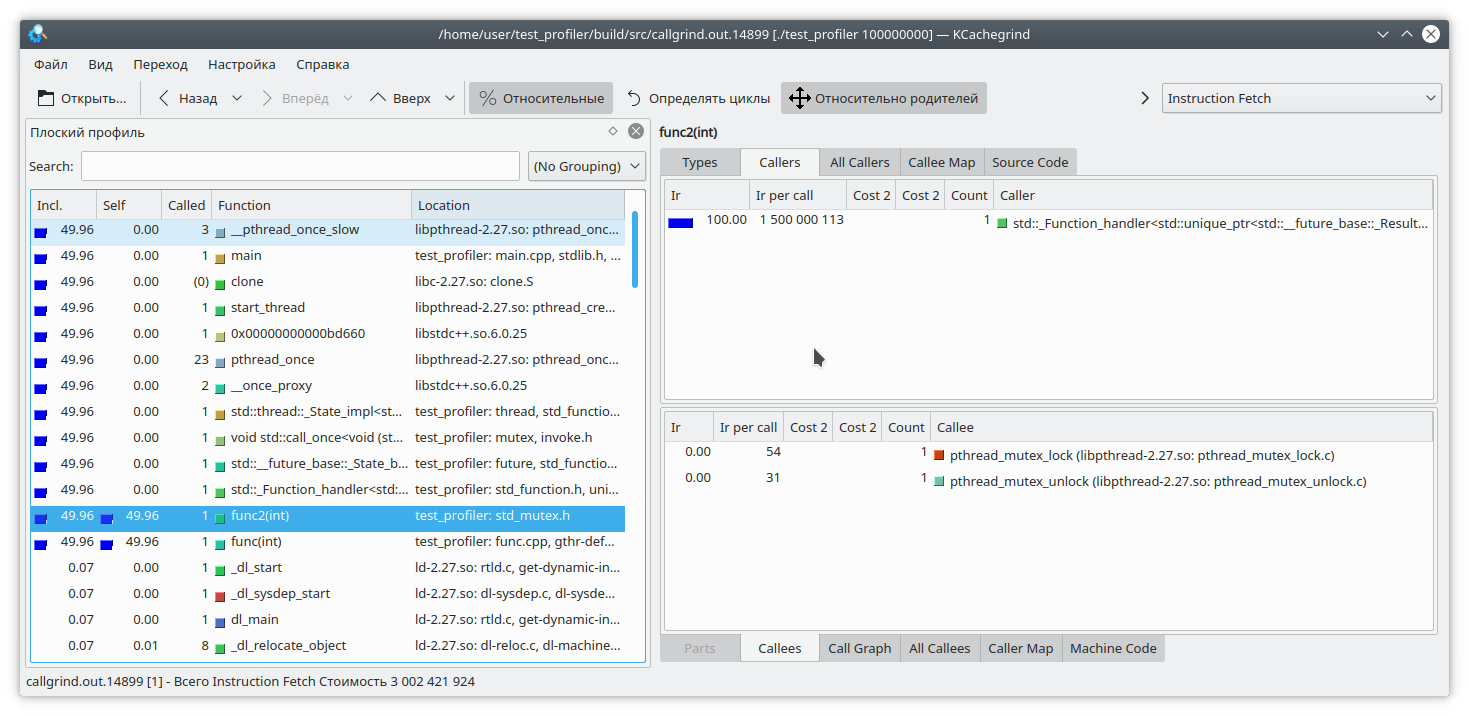Sort flat profile by Called column
The height and width of the screenshot is (716, 1469).
[186, 205]
